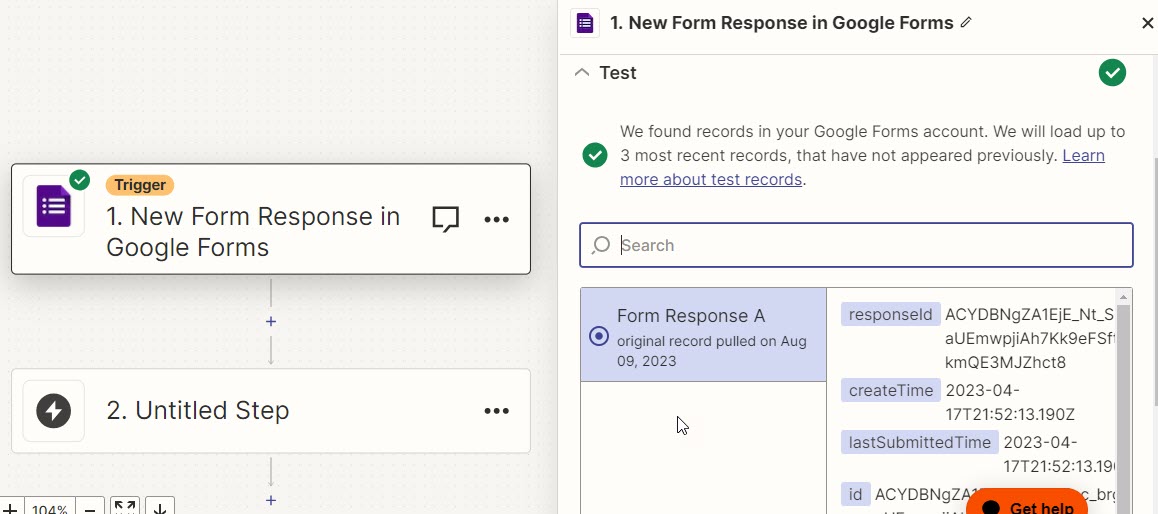
Task: Zoom out the canvas with the minus button
Action: [x=89, y=509]
